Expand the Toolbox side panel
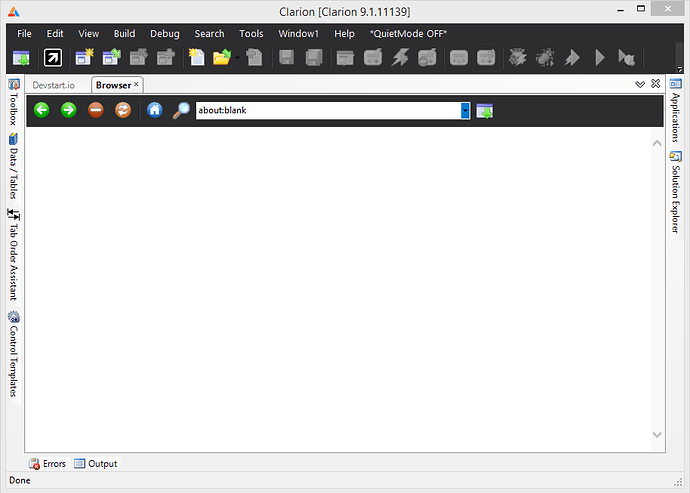The height and width of the screenshot is (493, 690). tap(13, 104)
